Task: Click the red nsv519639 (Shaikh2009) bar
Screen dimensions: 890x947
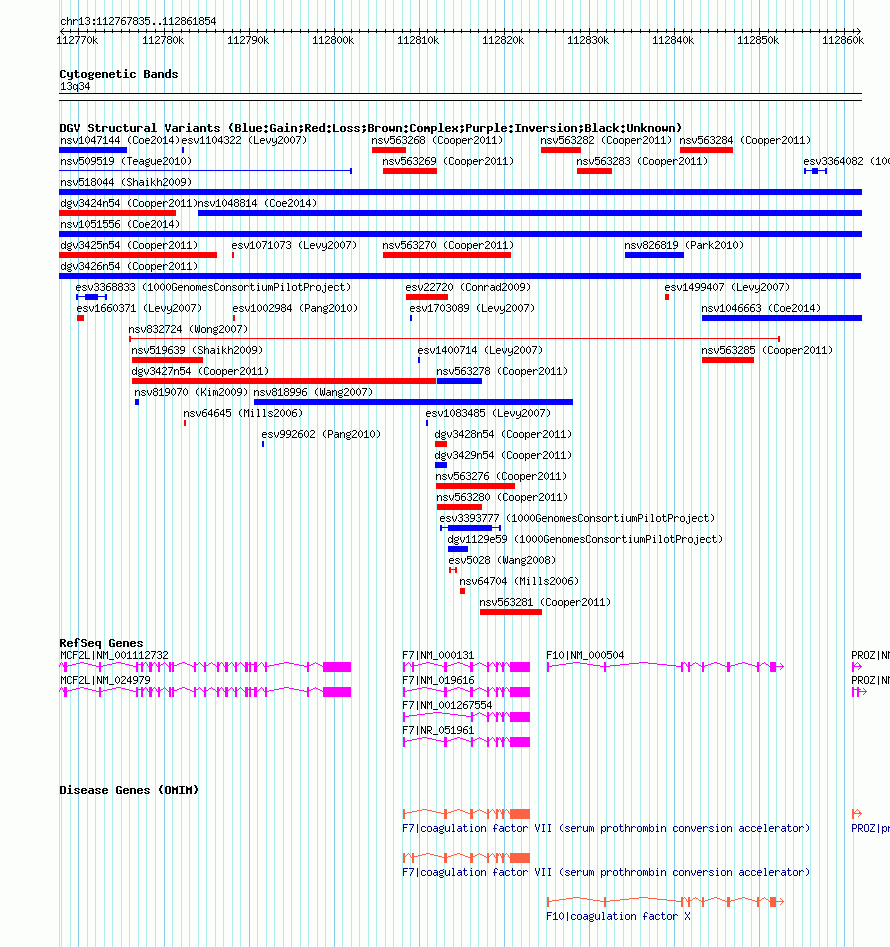Action: point(167,360)
